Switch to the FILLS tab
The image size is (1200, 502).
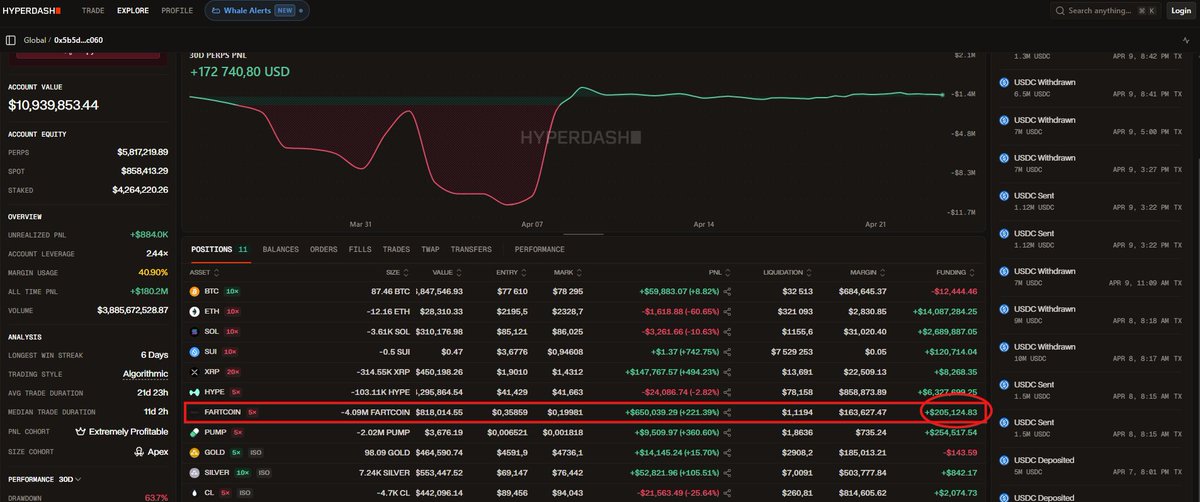click(x=360, y=249)
